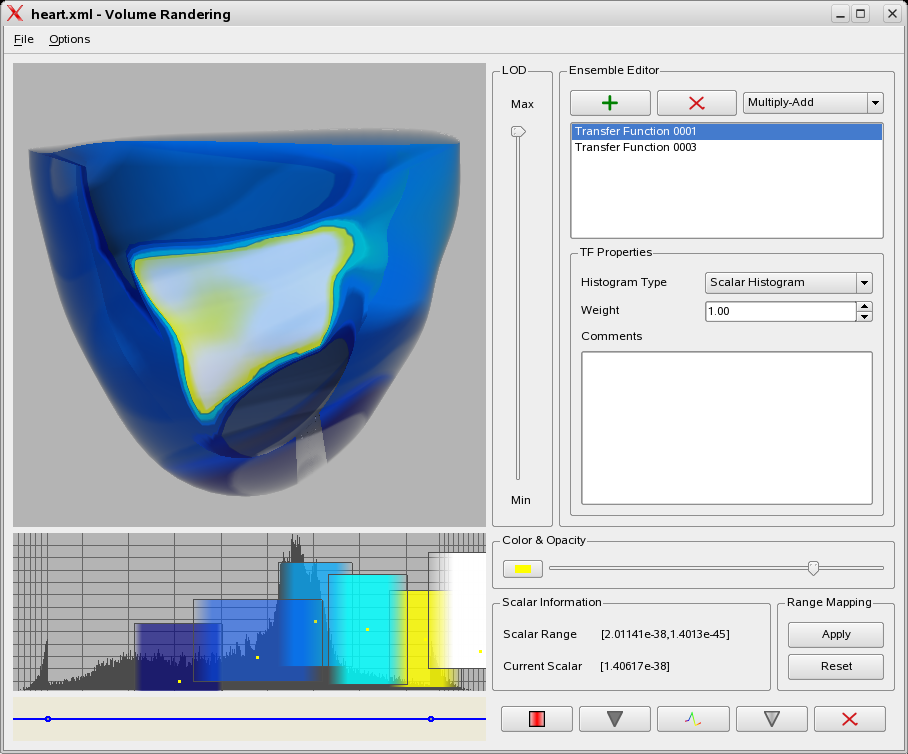Open the Multiply-Add blend mode dropdown
908x754 pixels.
[x=812, y=103]
